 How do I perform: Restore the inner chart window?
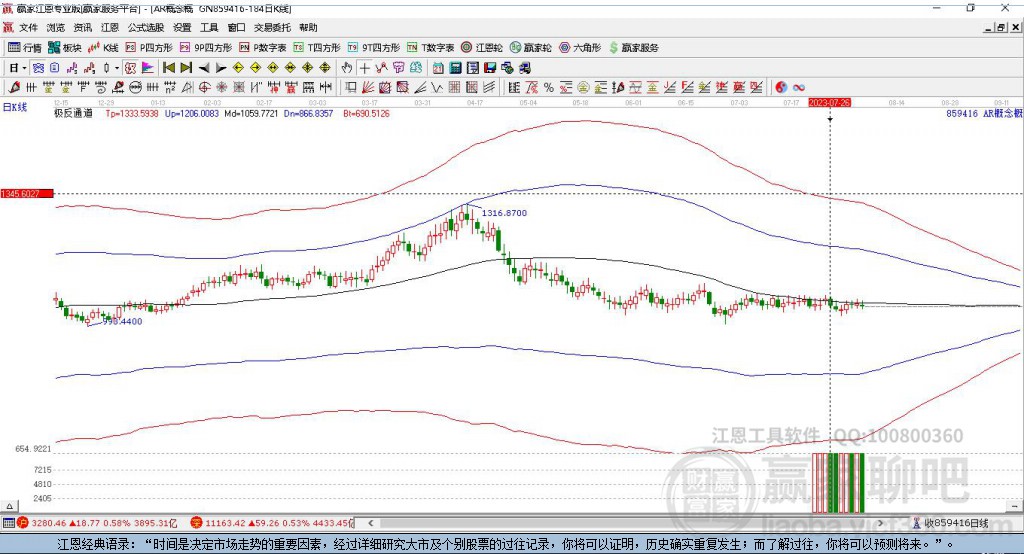coord(1001,27)
